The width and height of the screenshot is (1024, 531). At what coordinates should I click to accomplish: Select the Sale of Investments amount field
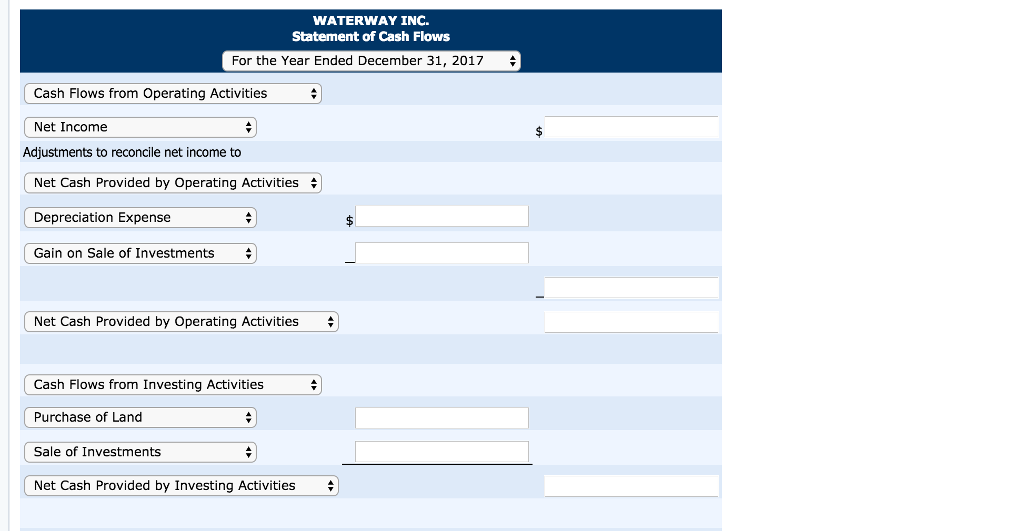pyautogui.click(x=441, y=452)
